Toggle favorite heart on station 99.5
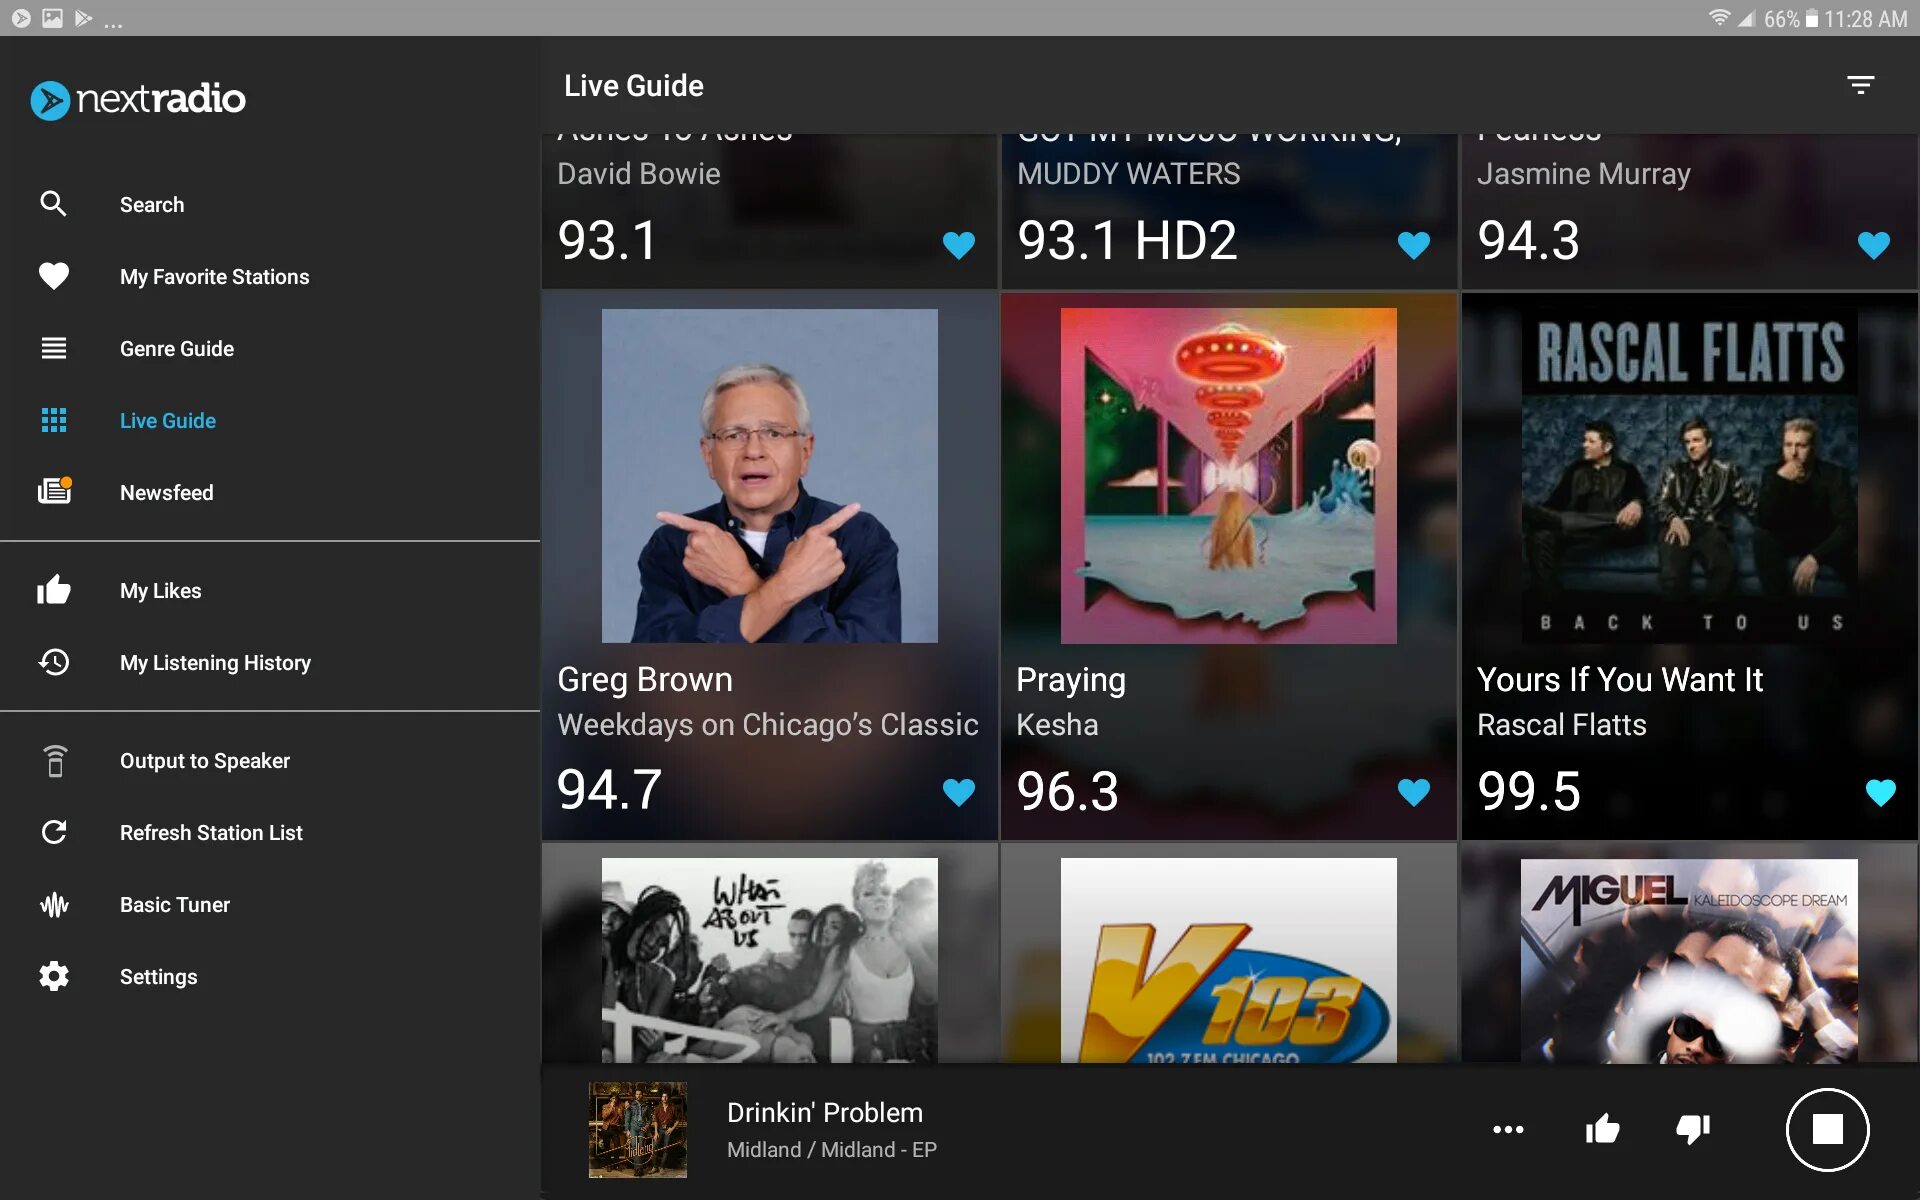Image resolution: width=1920 pixels, height=1200 pixels. (1880, 792)
